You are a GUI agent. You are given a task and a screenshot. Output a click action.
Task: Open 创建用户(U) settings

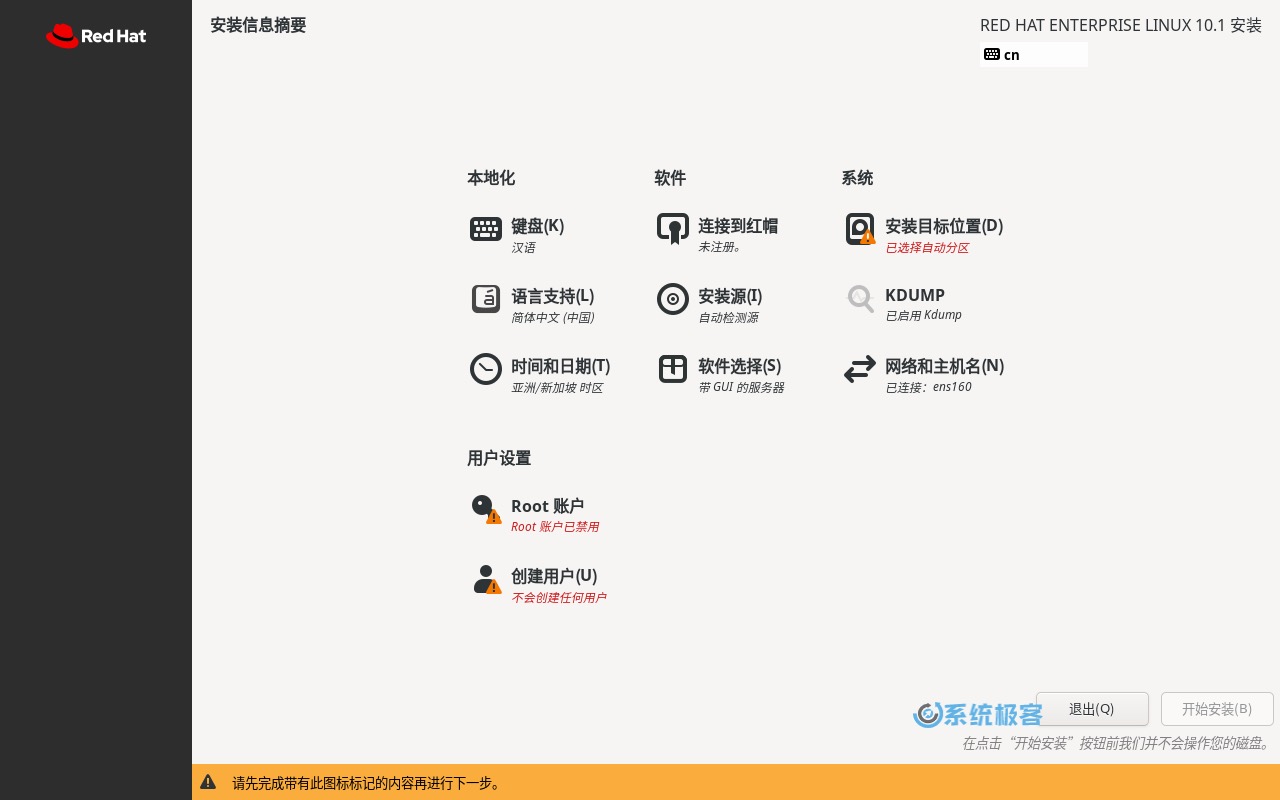click(554, 576)
